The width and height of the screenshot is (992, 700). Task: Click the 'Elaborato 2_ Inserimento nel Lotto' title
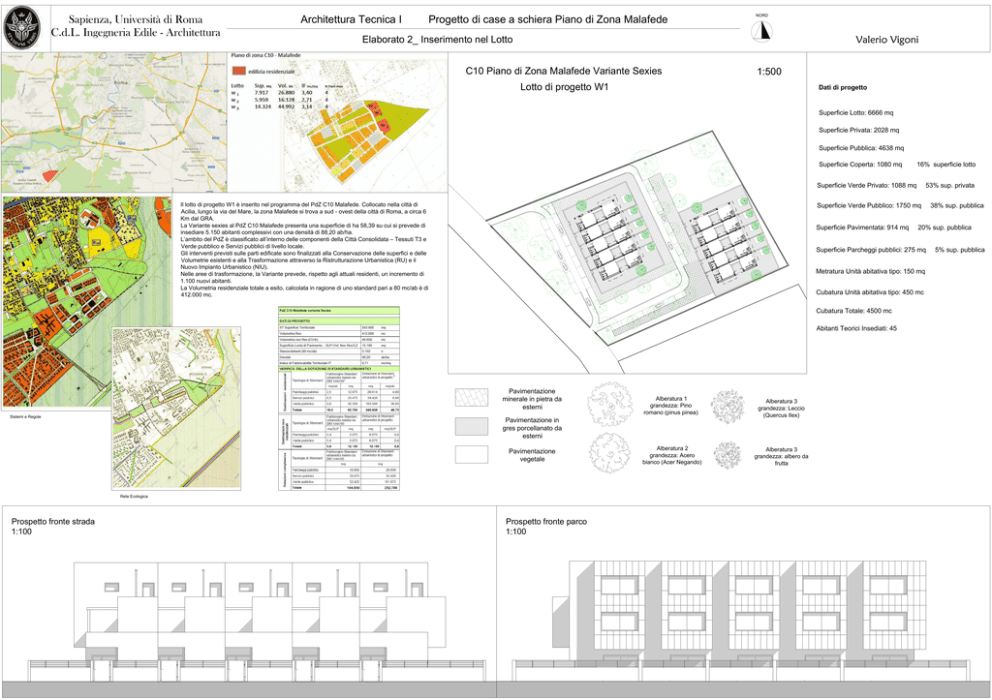click(437, 40)
